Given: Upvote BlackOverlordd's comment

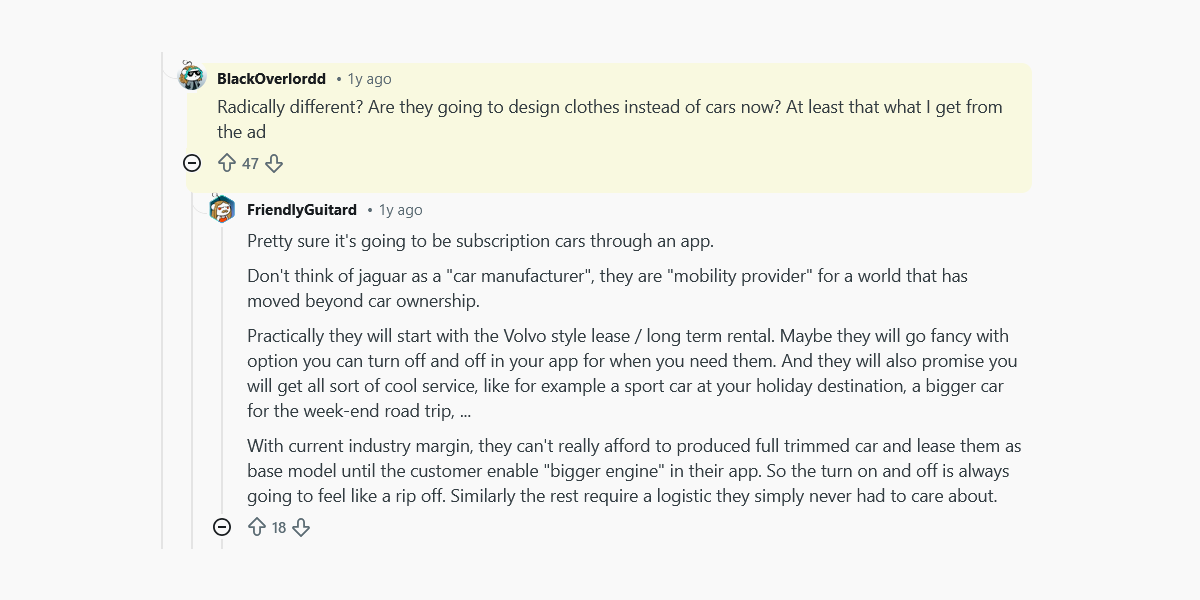Looking at the screenshot, I should [226, 162].
